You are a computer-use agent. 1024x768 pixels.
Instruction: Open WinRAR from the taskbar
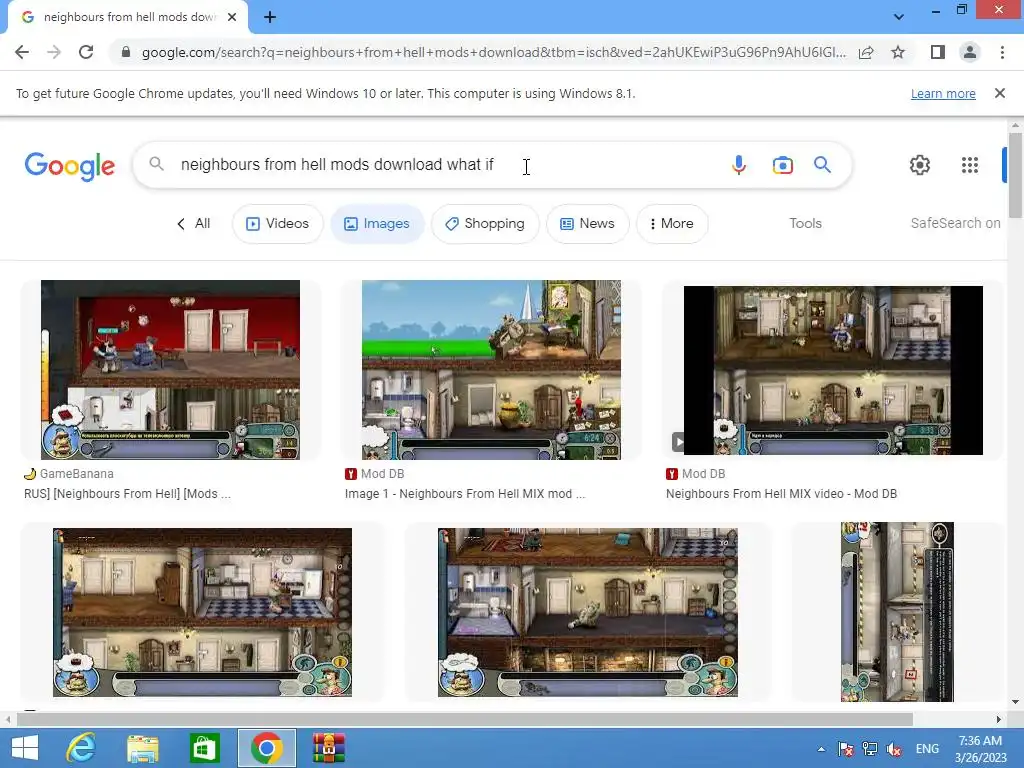pyautogui.click(x=328, y=748)
